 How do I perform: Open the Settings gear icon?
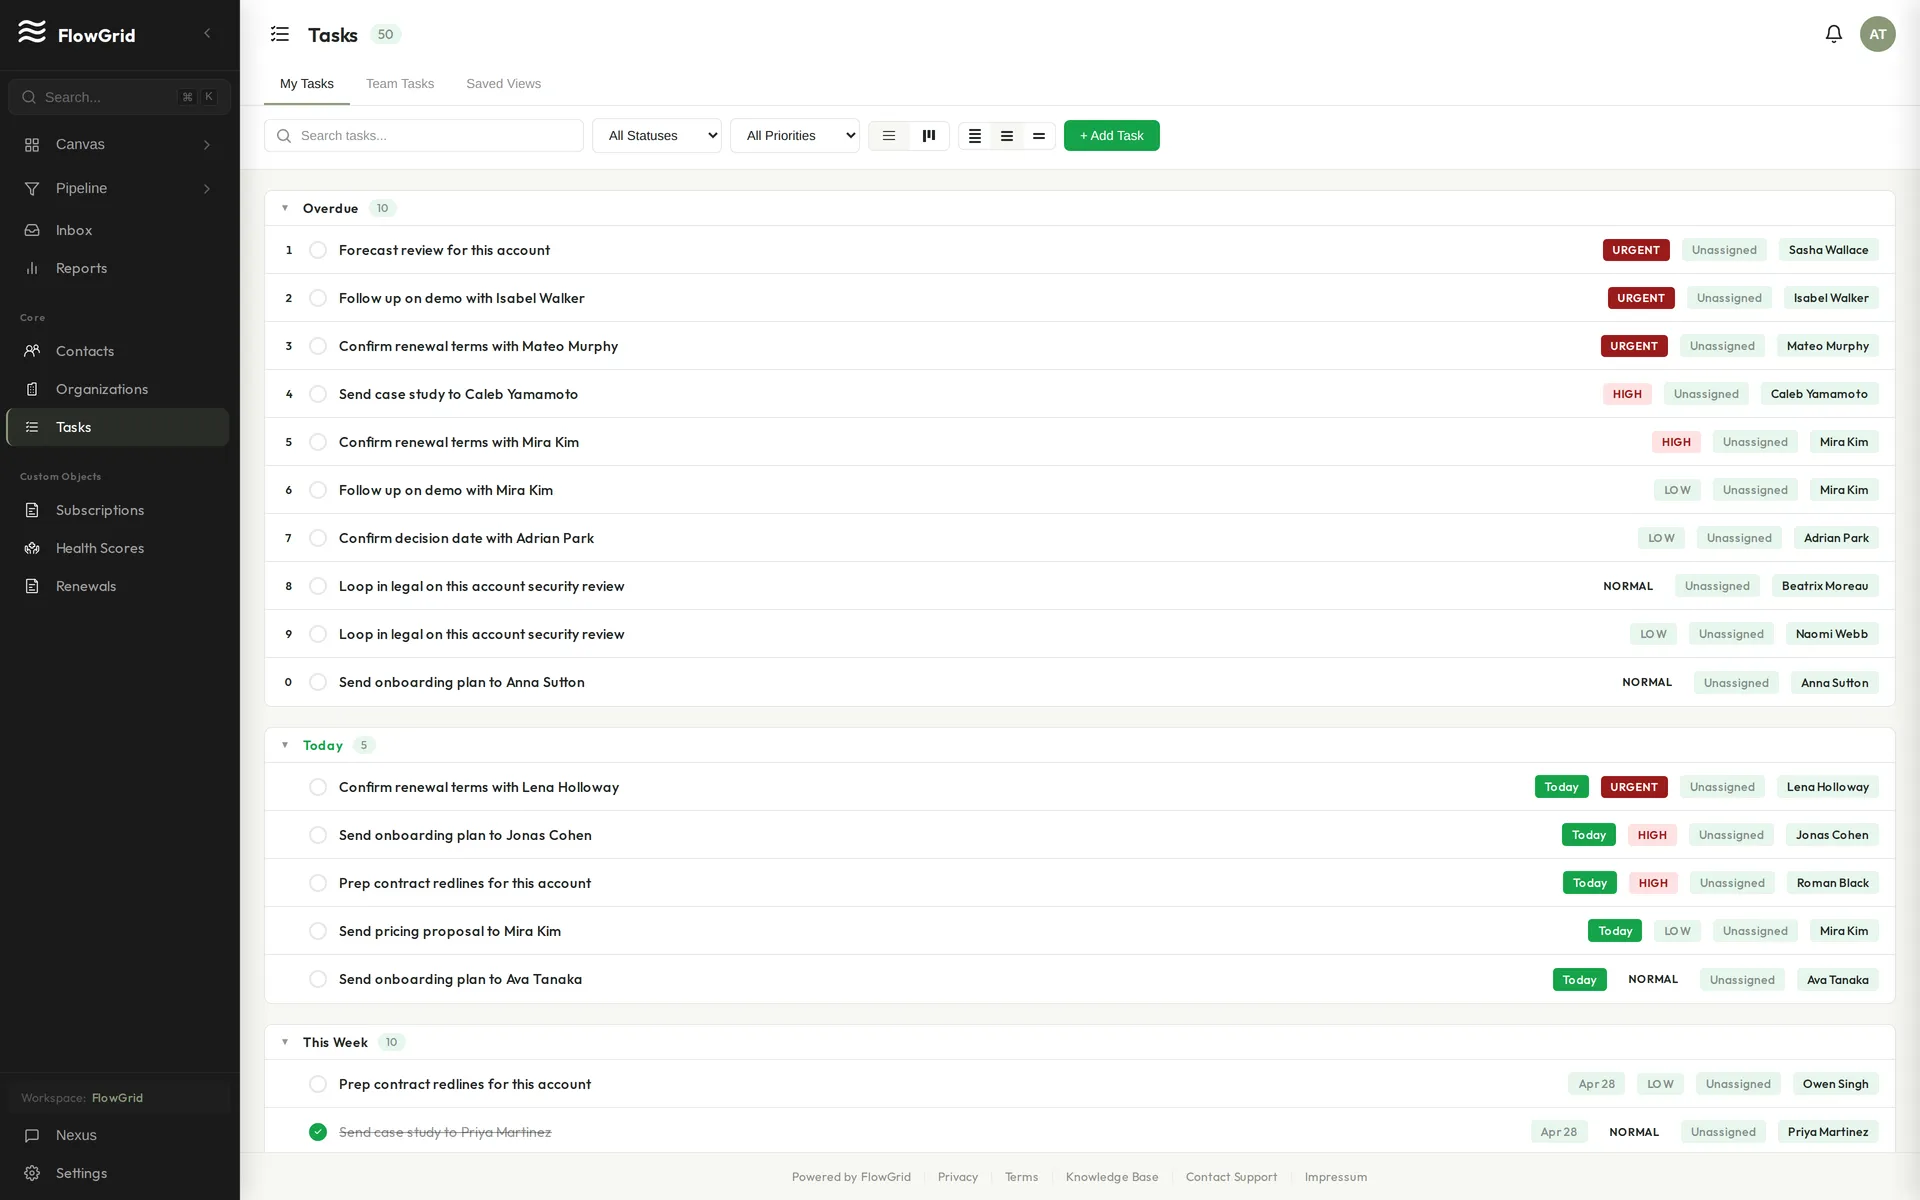pyautogui.click(x=32, y=1174)
